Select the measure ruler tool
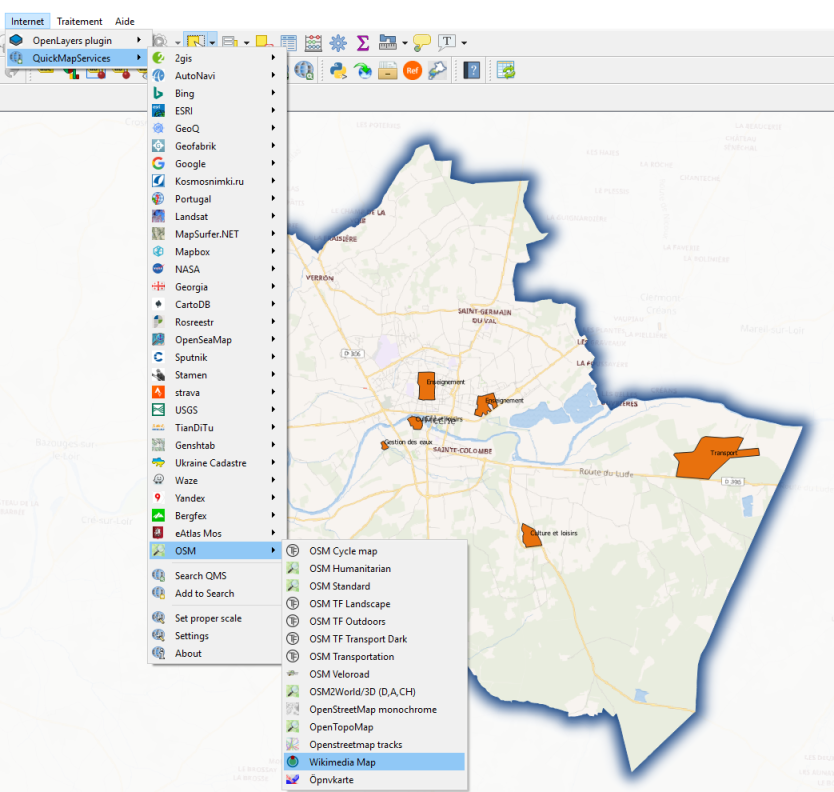 (x=387, y=42)
